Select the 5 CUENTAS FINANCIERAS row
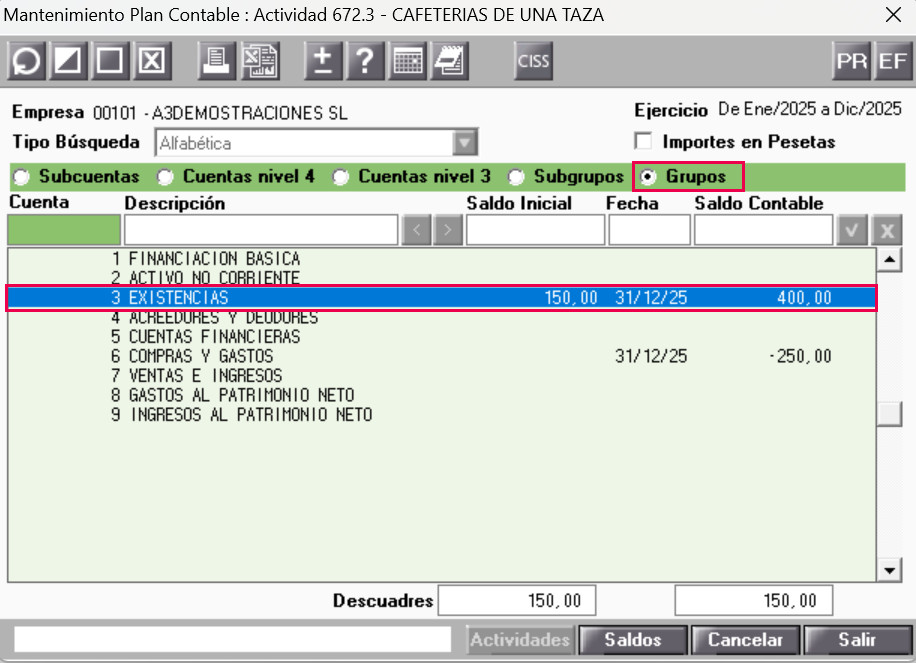 click(442, 336)
